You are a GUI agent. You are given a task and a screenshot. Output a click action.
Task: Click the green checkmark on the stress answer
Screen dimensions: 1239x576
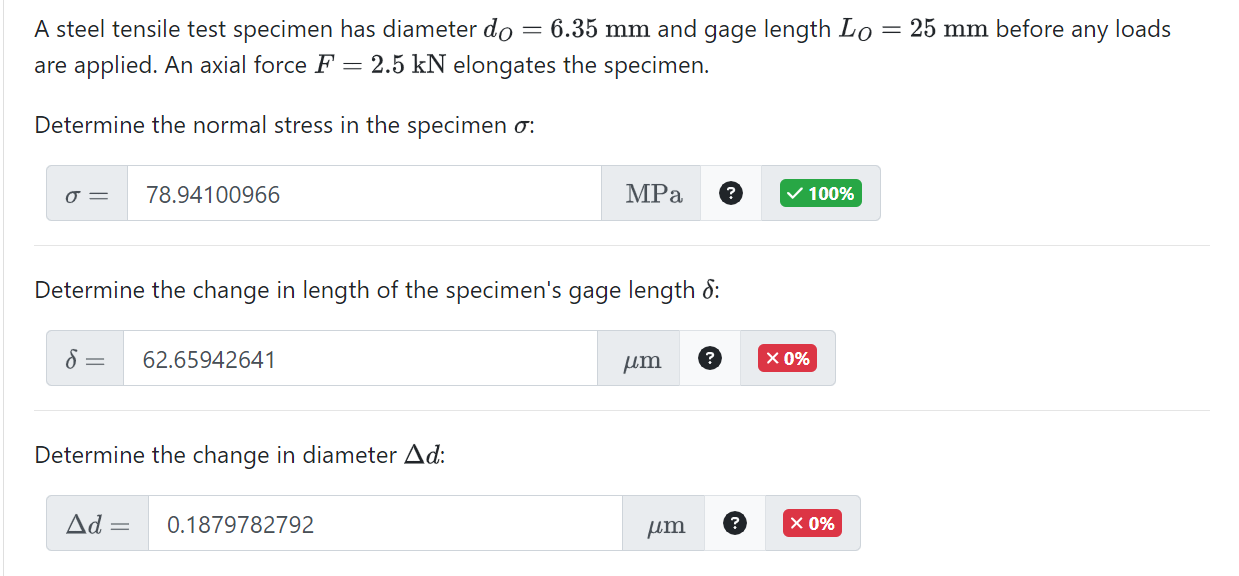point(820,192)
